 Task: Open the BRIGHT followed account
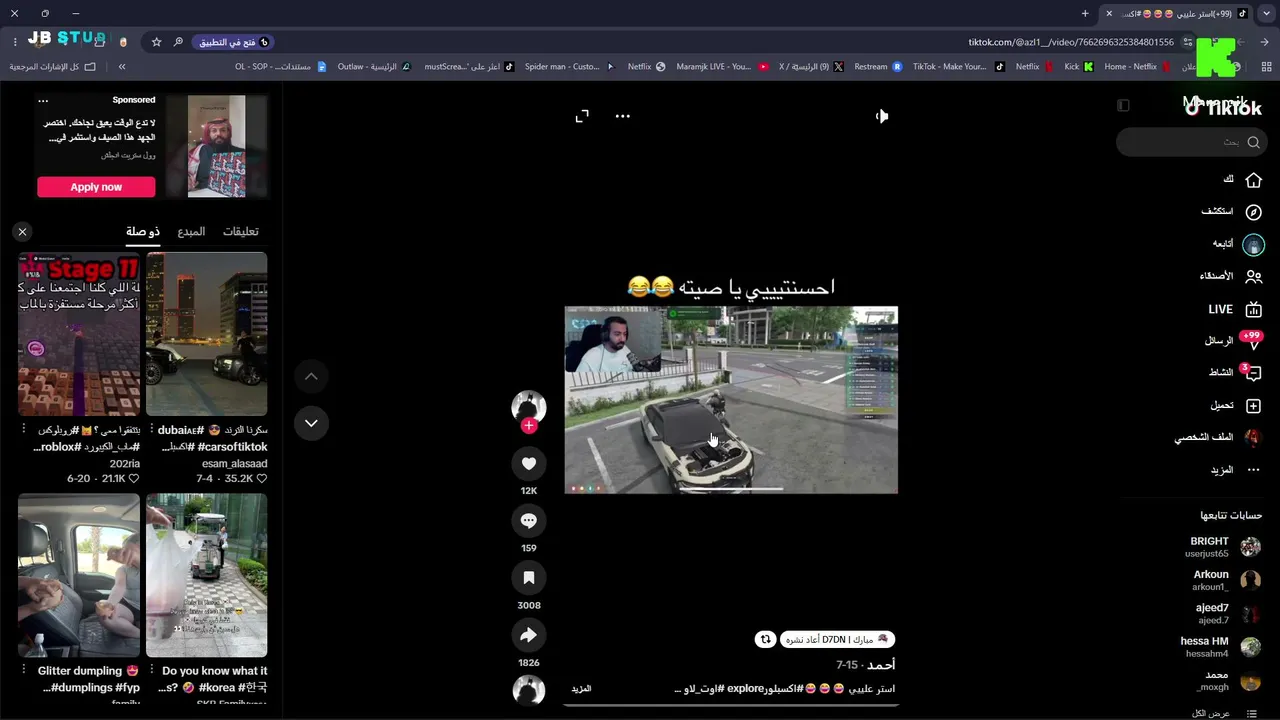click(x=1223, y=547)
